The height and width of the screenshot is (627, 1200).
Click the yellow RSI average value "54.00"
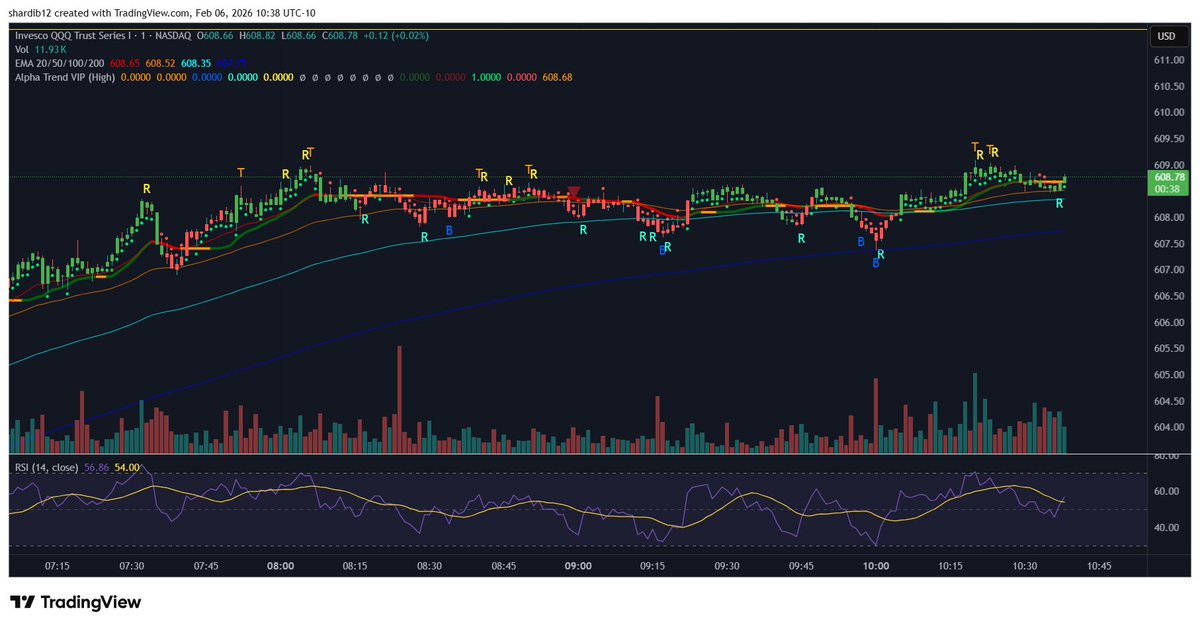(x=127, y=467)
